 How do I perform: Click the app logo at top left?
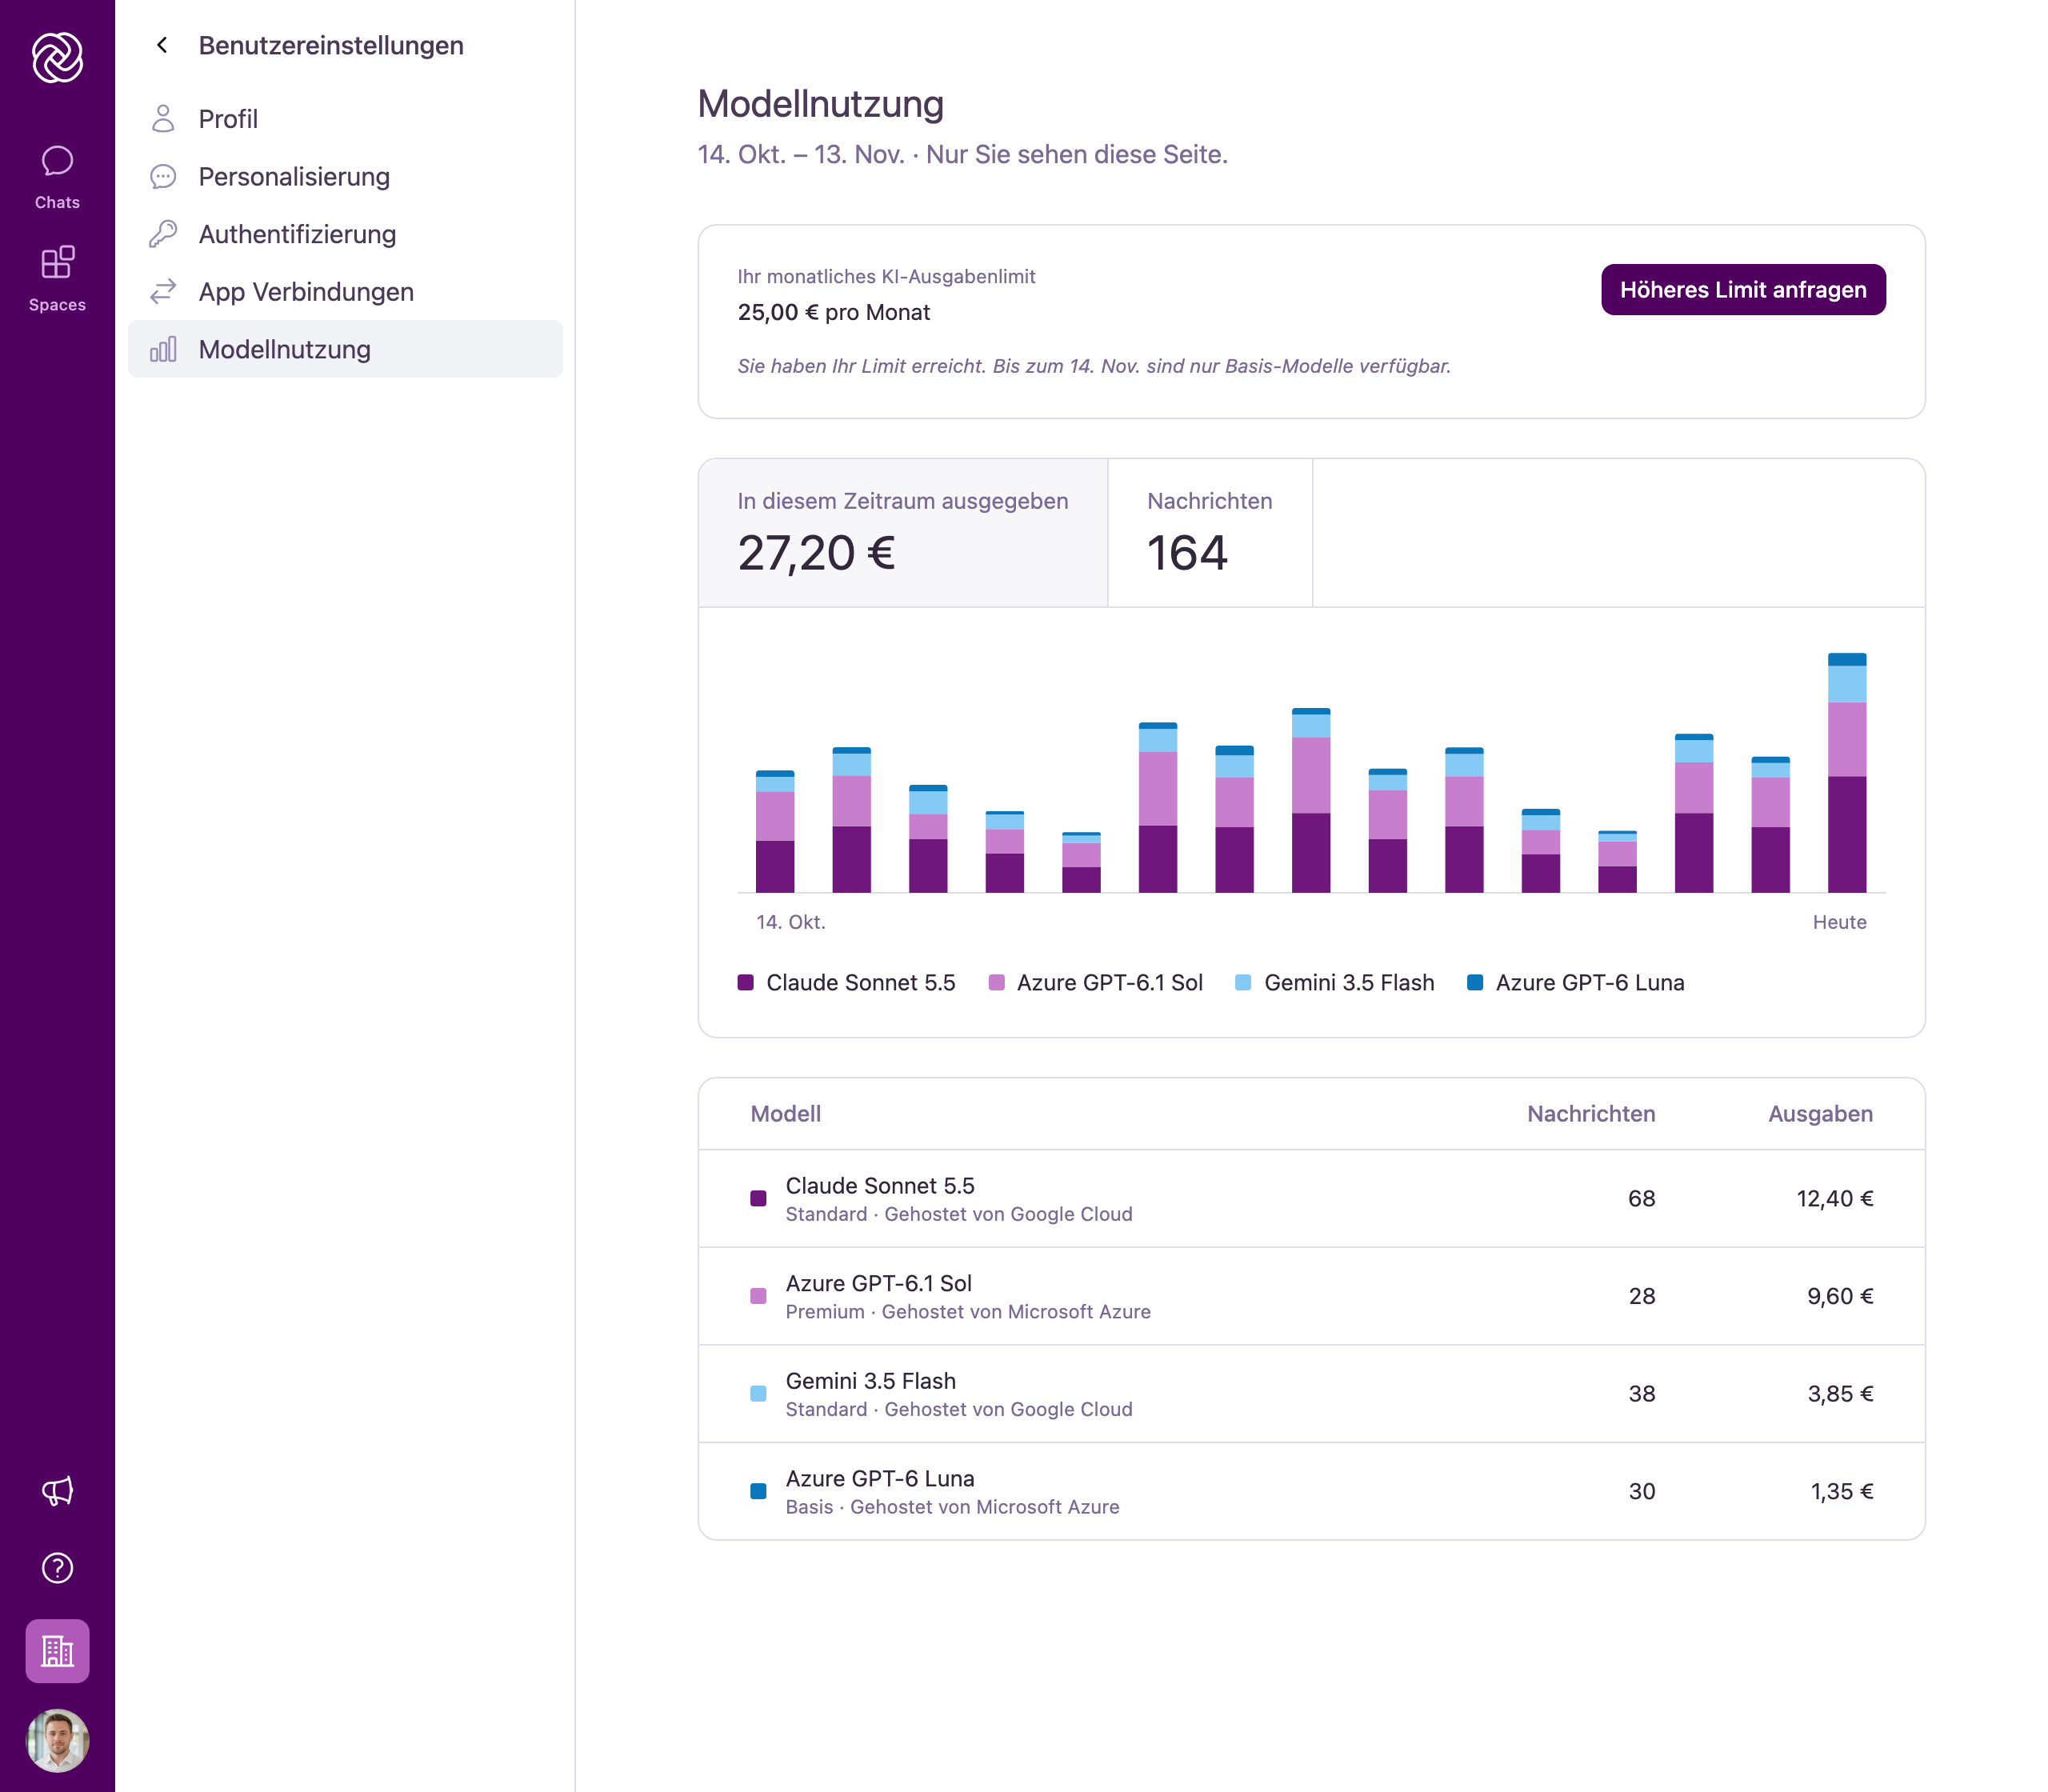[57, 57]
